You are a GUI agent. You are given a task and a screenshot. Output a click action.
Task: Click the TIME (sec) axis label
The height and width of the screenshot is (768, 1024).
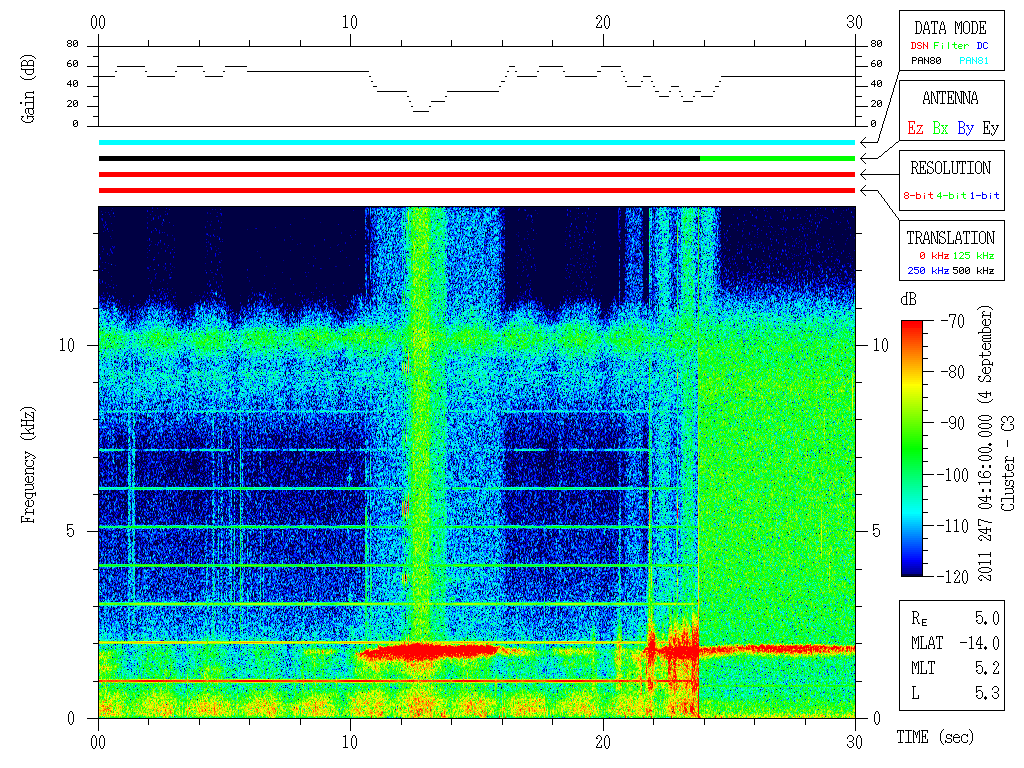click(x=935, y=737)
